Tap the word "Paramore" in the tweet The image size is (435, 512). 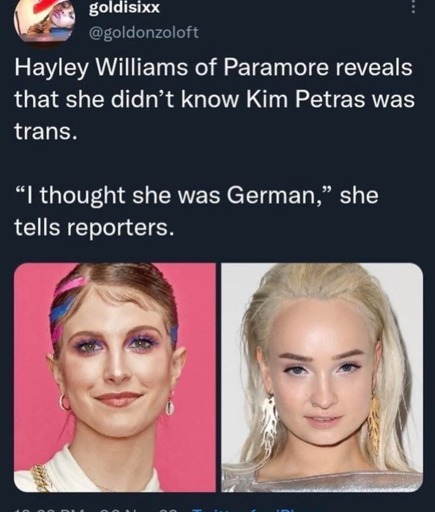pyautogui.click(x=277, y=68)
